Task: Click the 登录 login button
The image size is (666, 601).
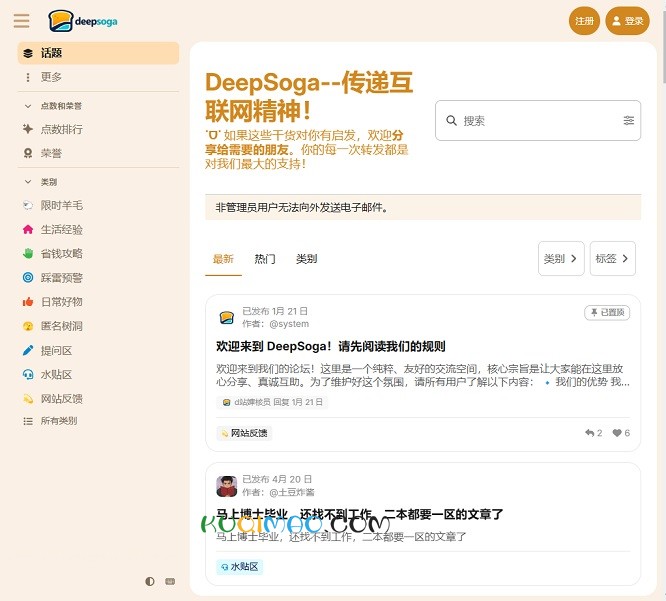Action: [x=627, y=21]
